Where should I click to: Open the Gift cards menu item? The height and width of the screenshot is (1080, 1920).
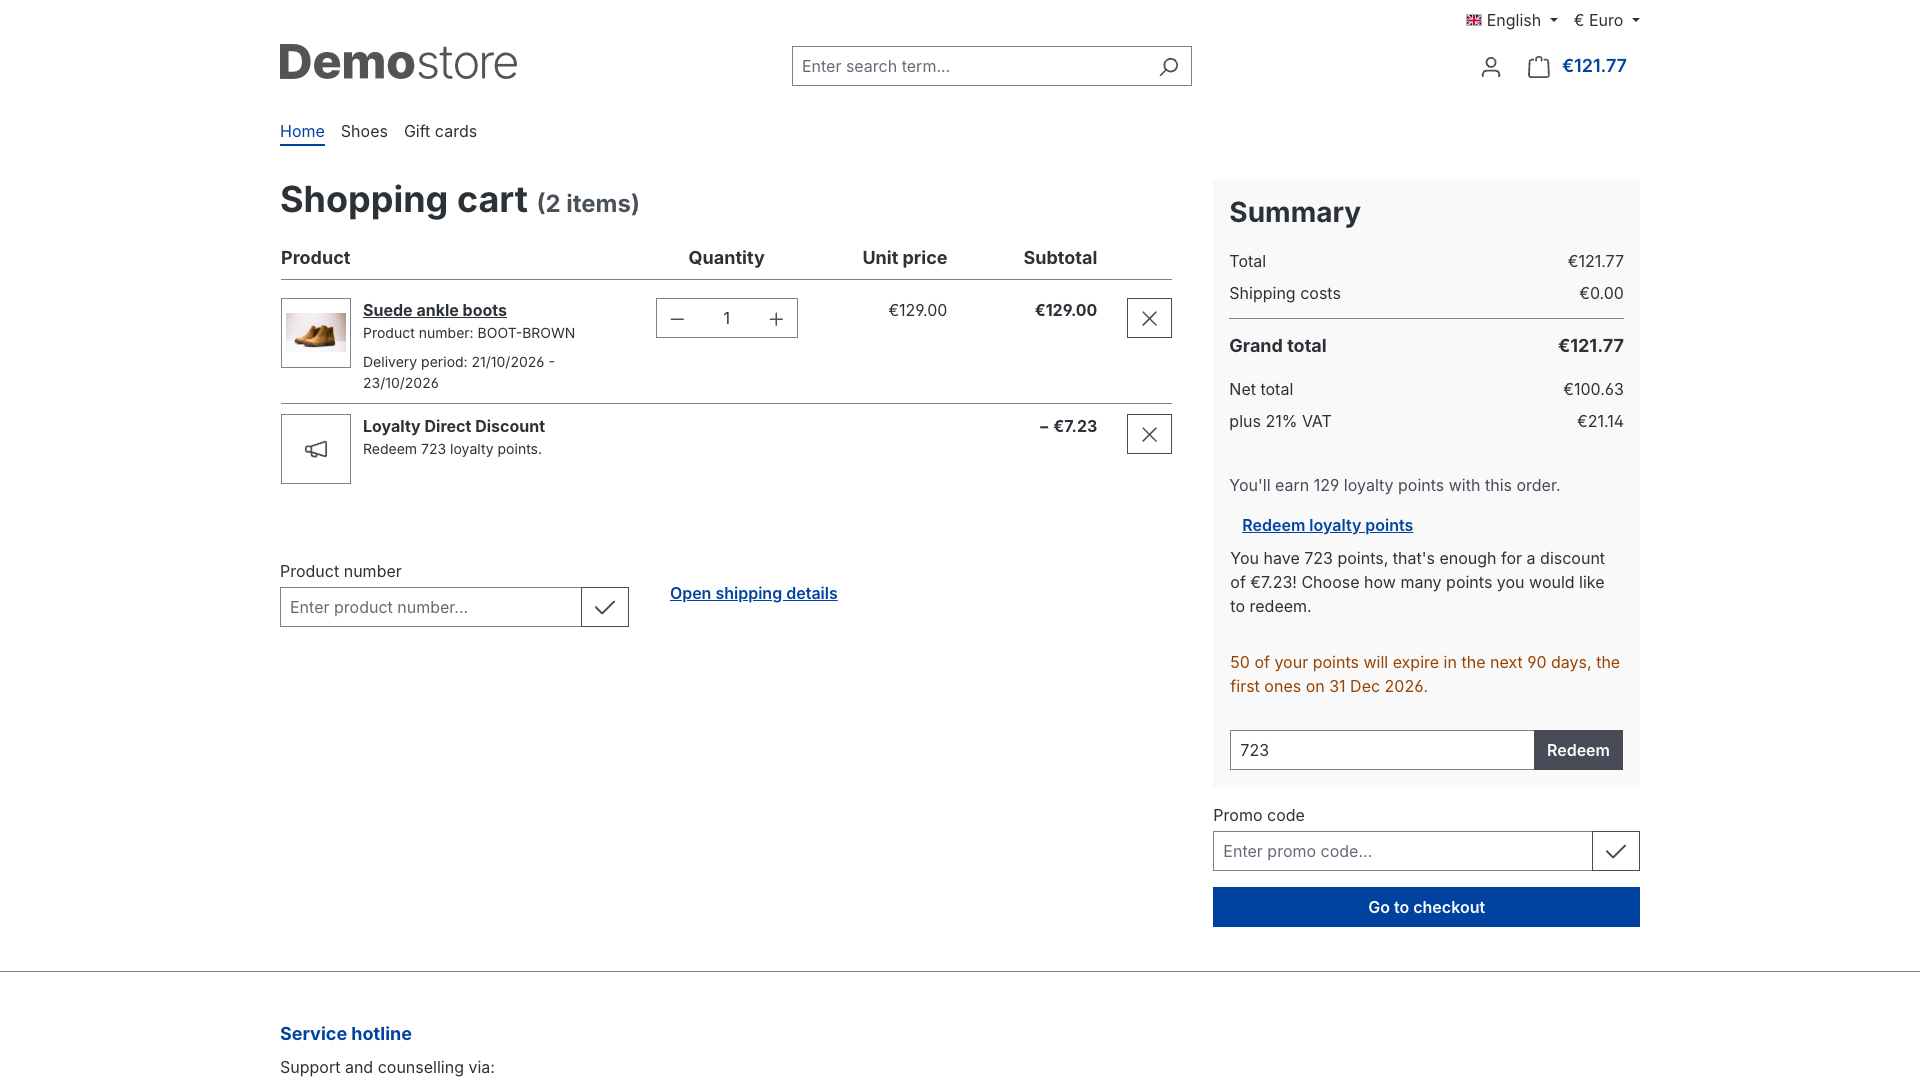(x=440, y=131)
